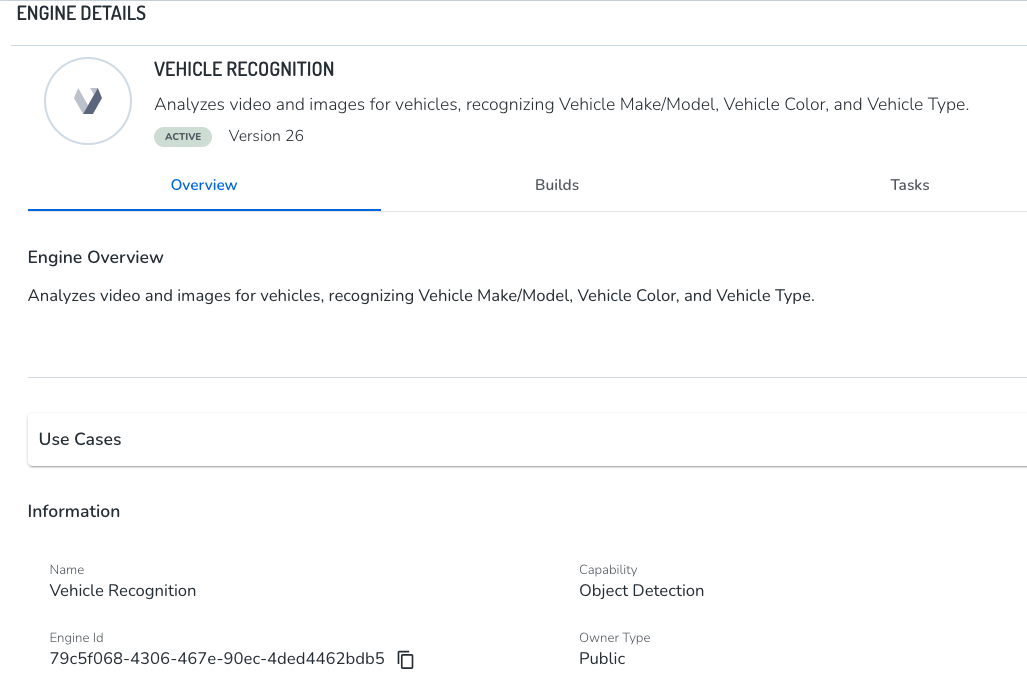The height and width of the screenshot is (686, 1027).
Task: Click the Public owner type value
Action: (x=602, y=659)
